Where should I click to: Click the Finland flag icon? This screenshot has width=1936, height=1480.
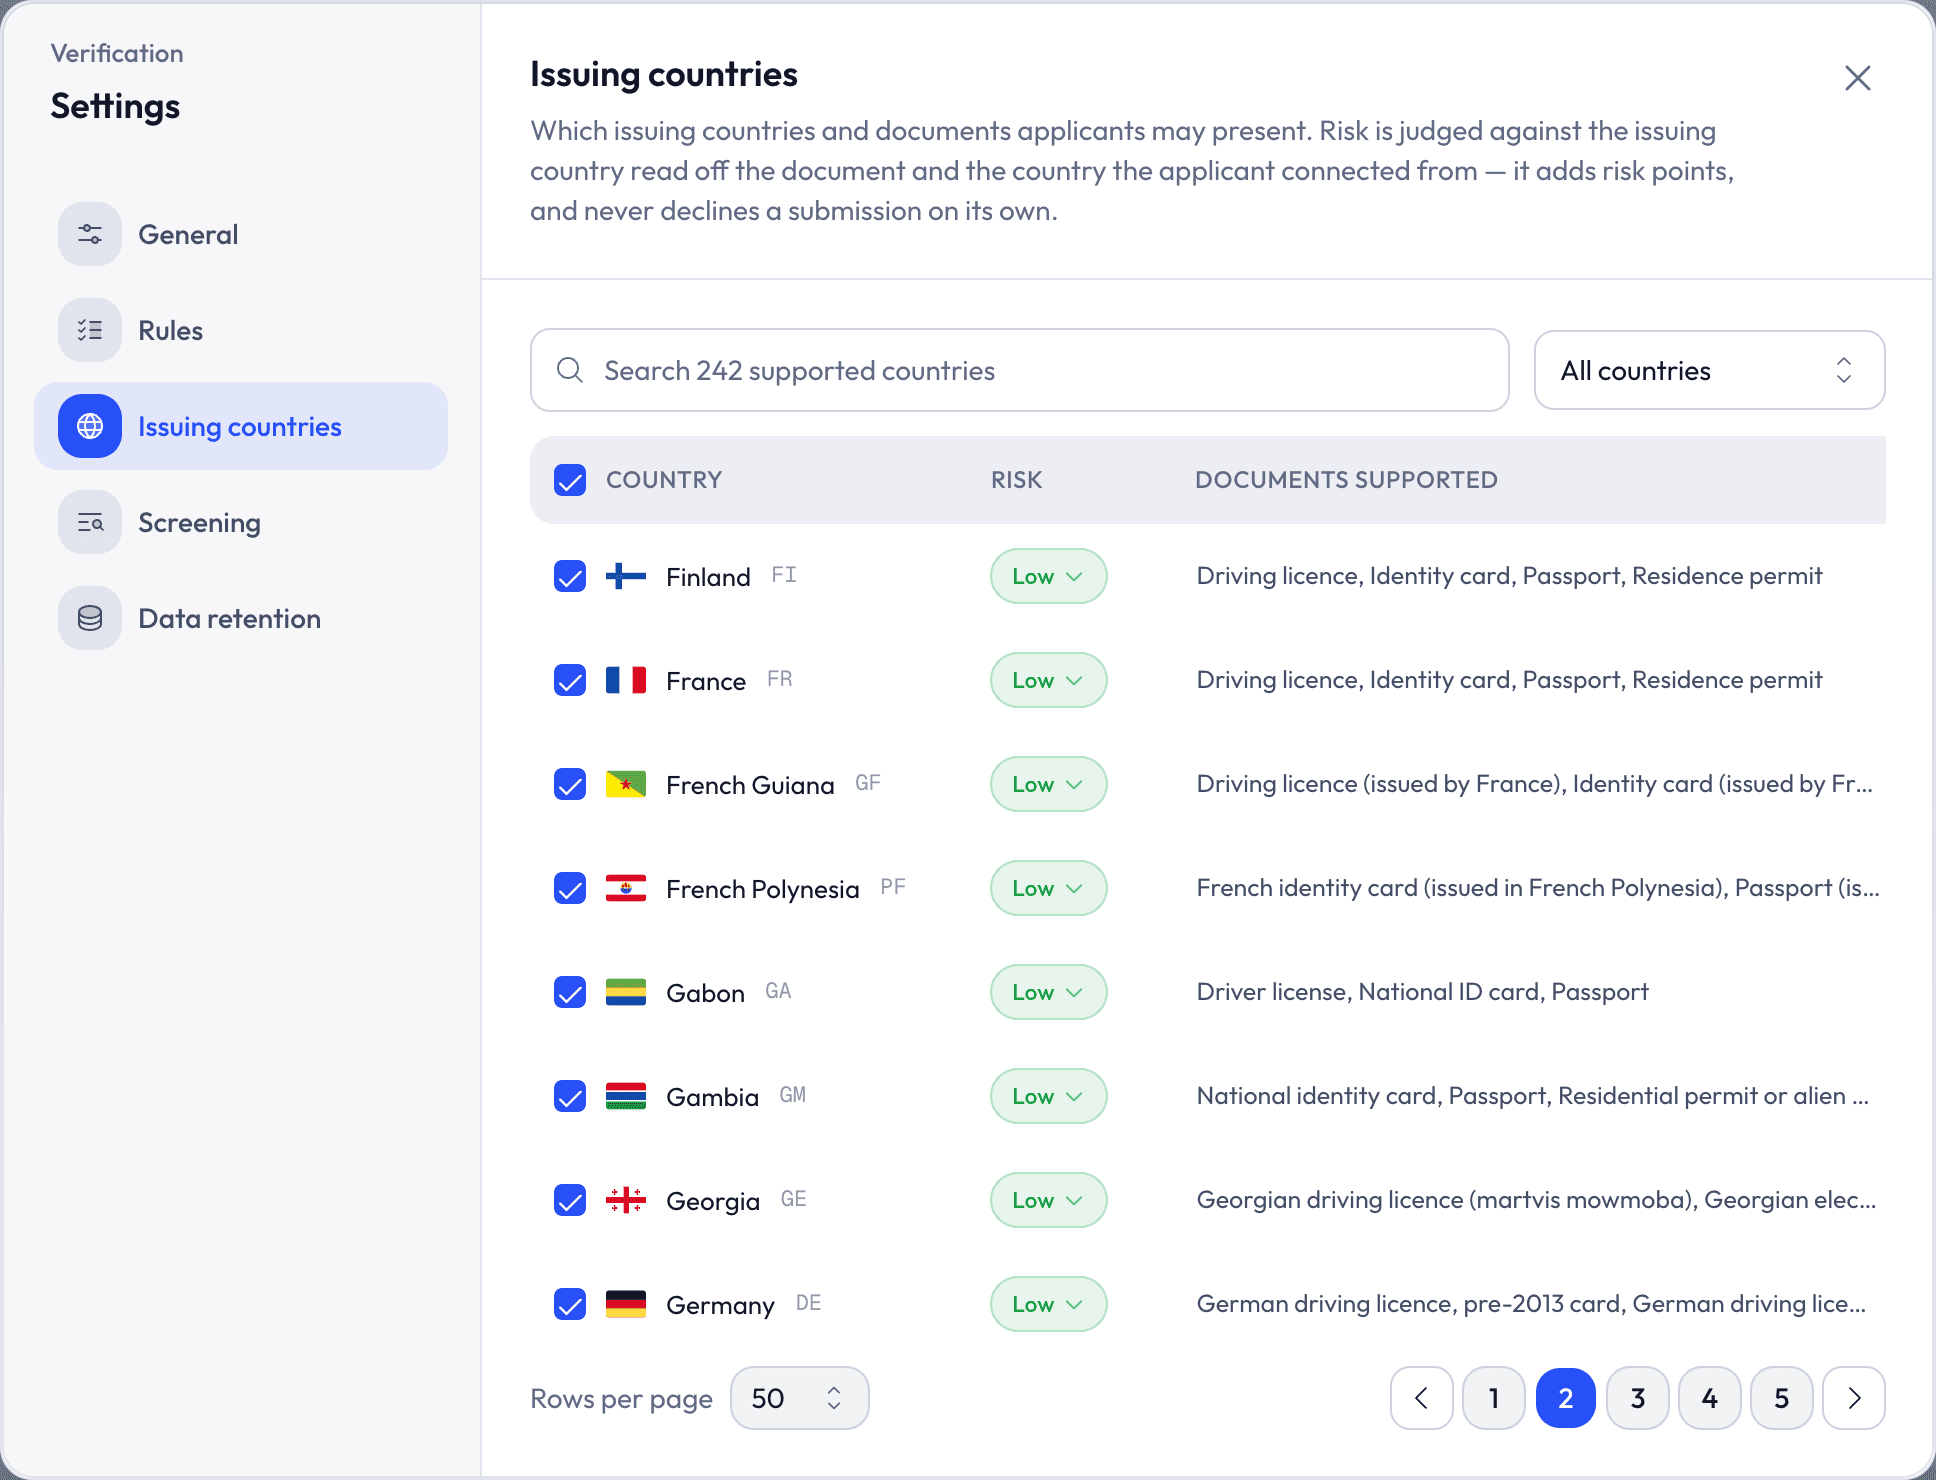click(x=626, y=576)
